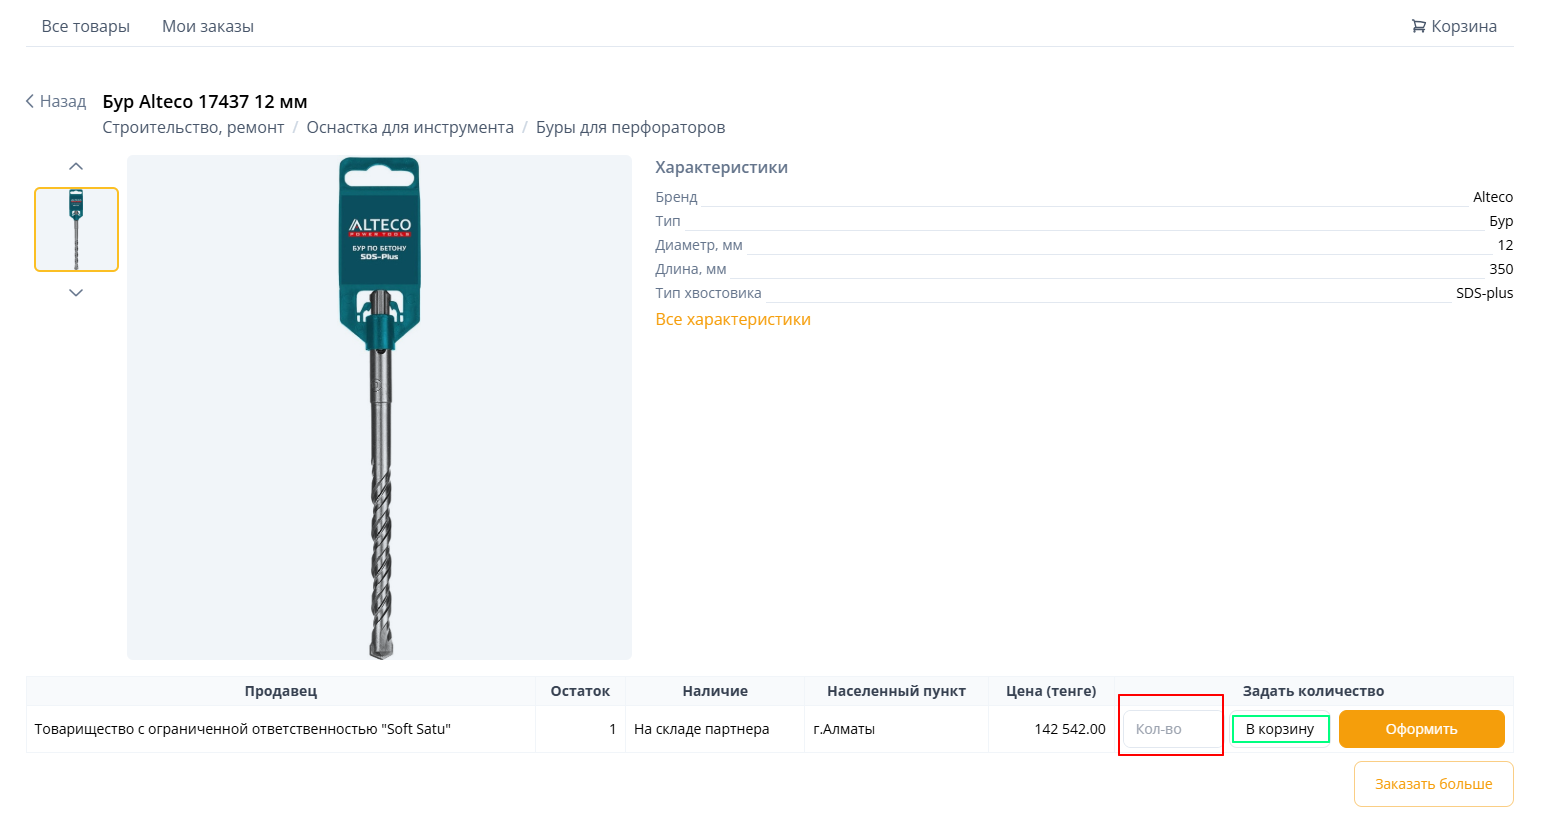The height and width of the screenshot is (822, 1546).
Task: Click the Диаметр, мм value 12
Action: pos(1505,245)
